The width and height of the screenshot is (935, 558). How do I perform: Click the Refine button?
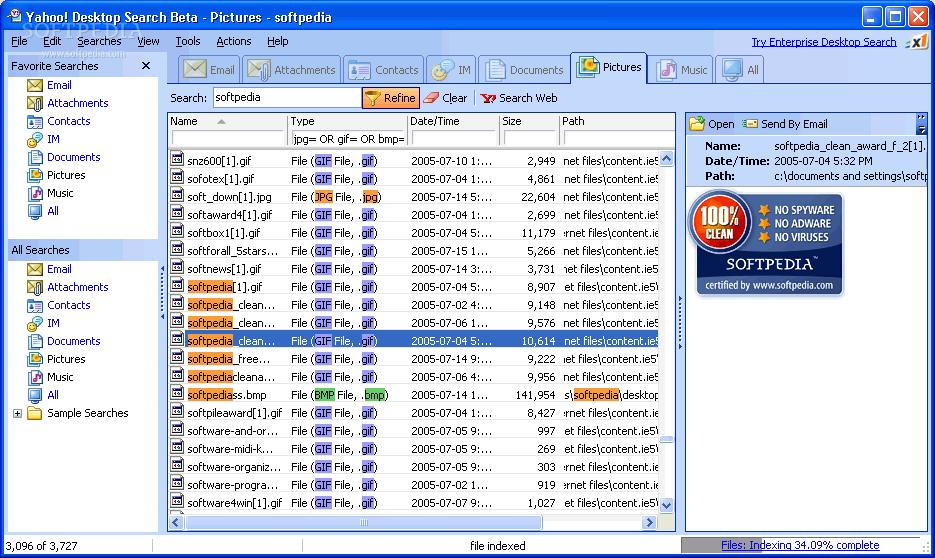[391, 98]
